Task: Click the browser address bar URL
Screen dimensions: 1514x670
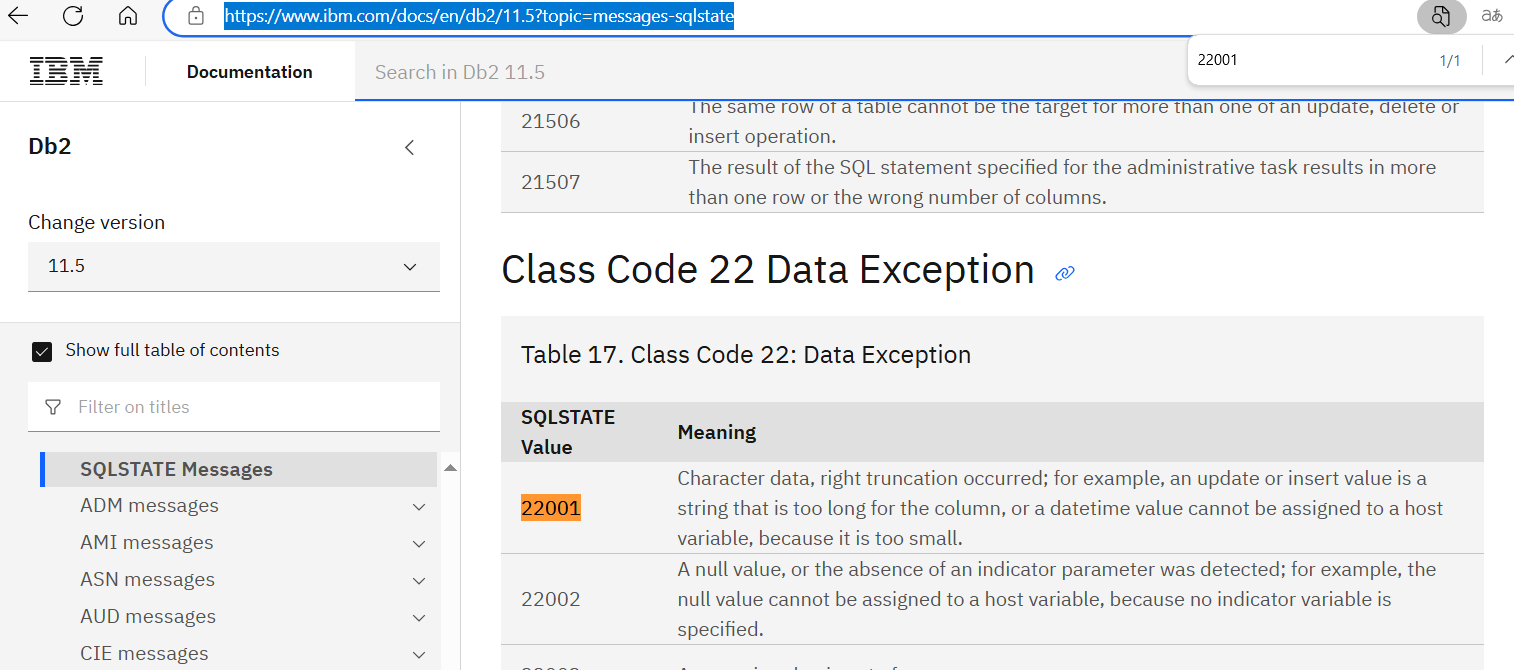Action: (479, 17)
